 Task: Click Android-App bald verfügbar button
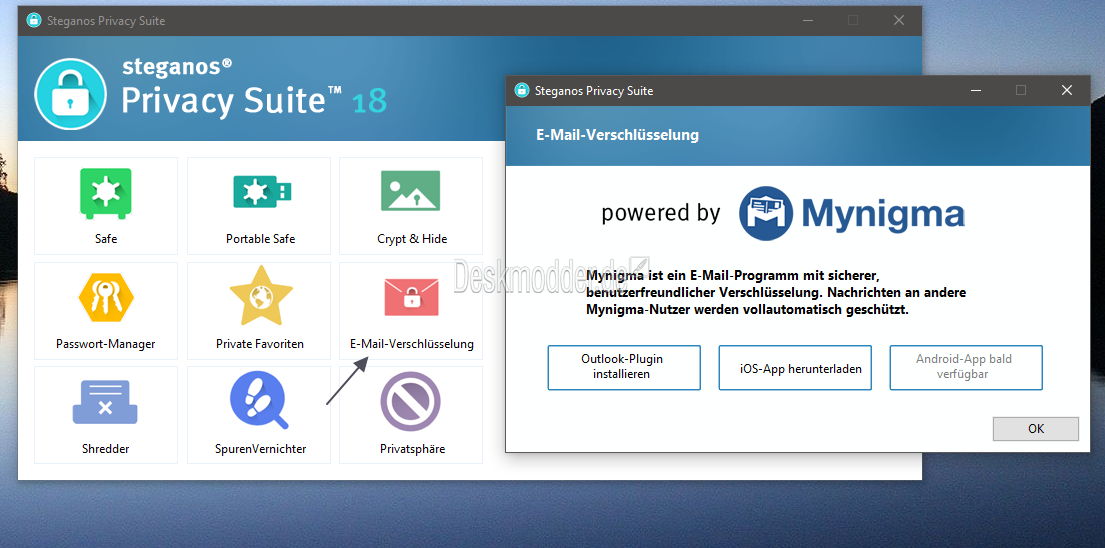pyautogui.click(x=965, y=367)
